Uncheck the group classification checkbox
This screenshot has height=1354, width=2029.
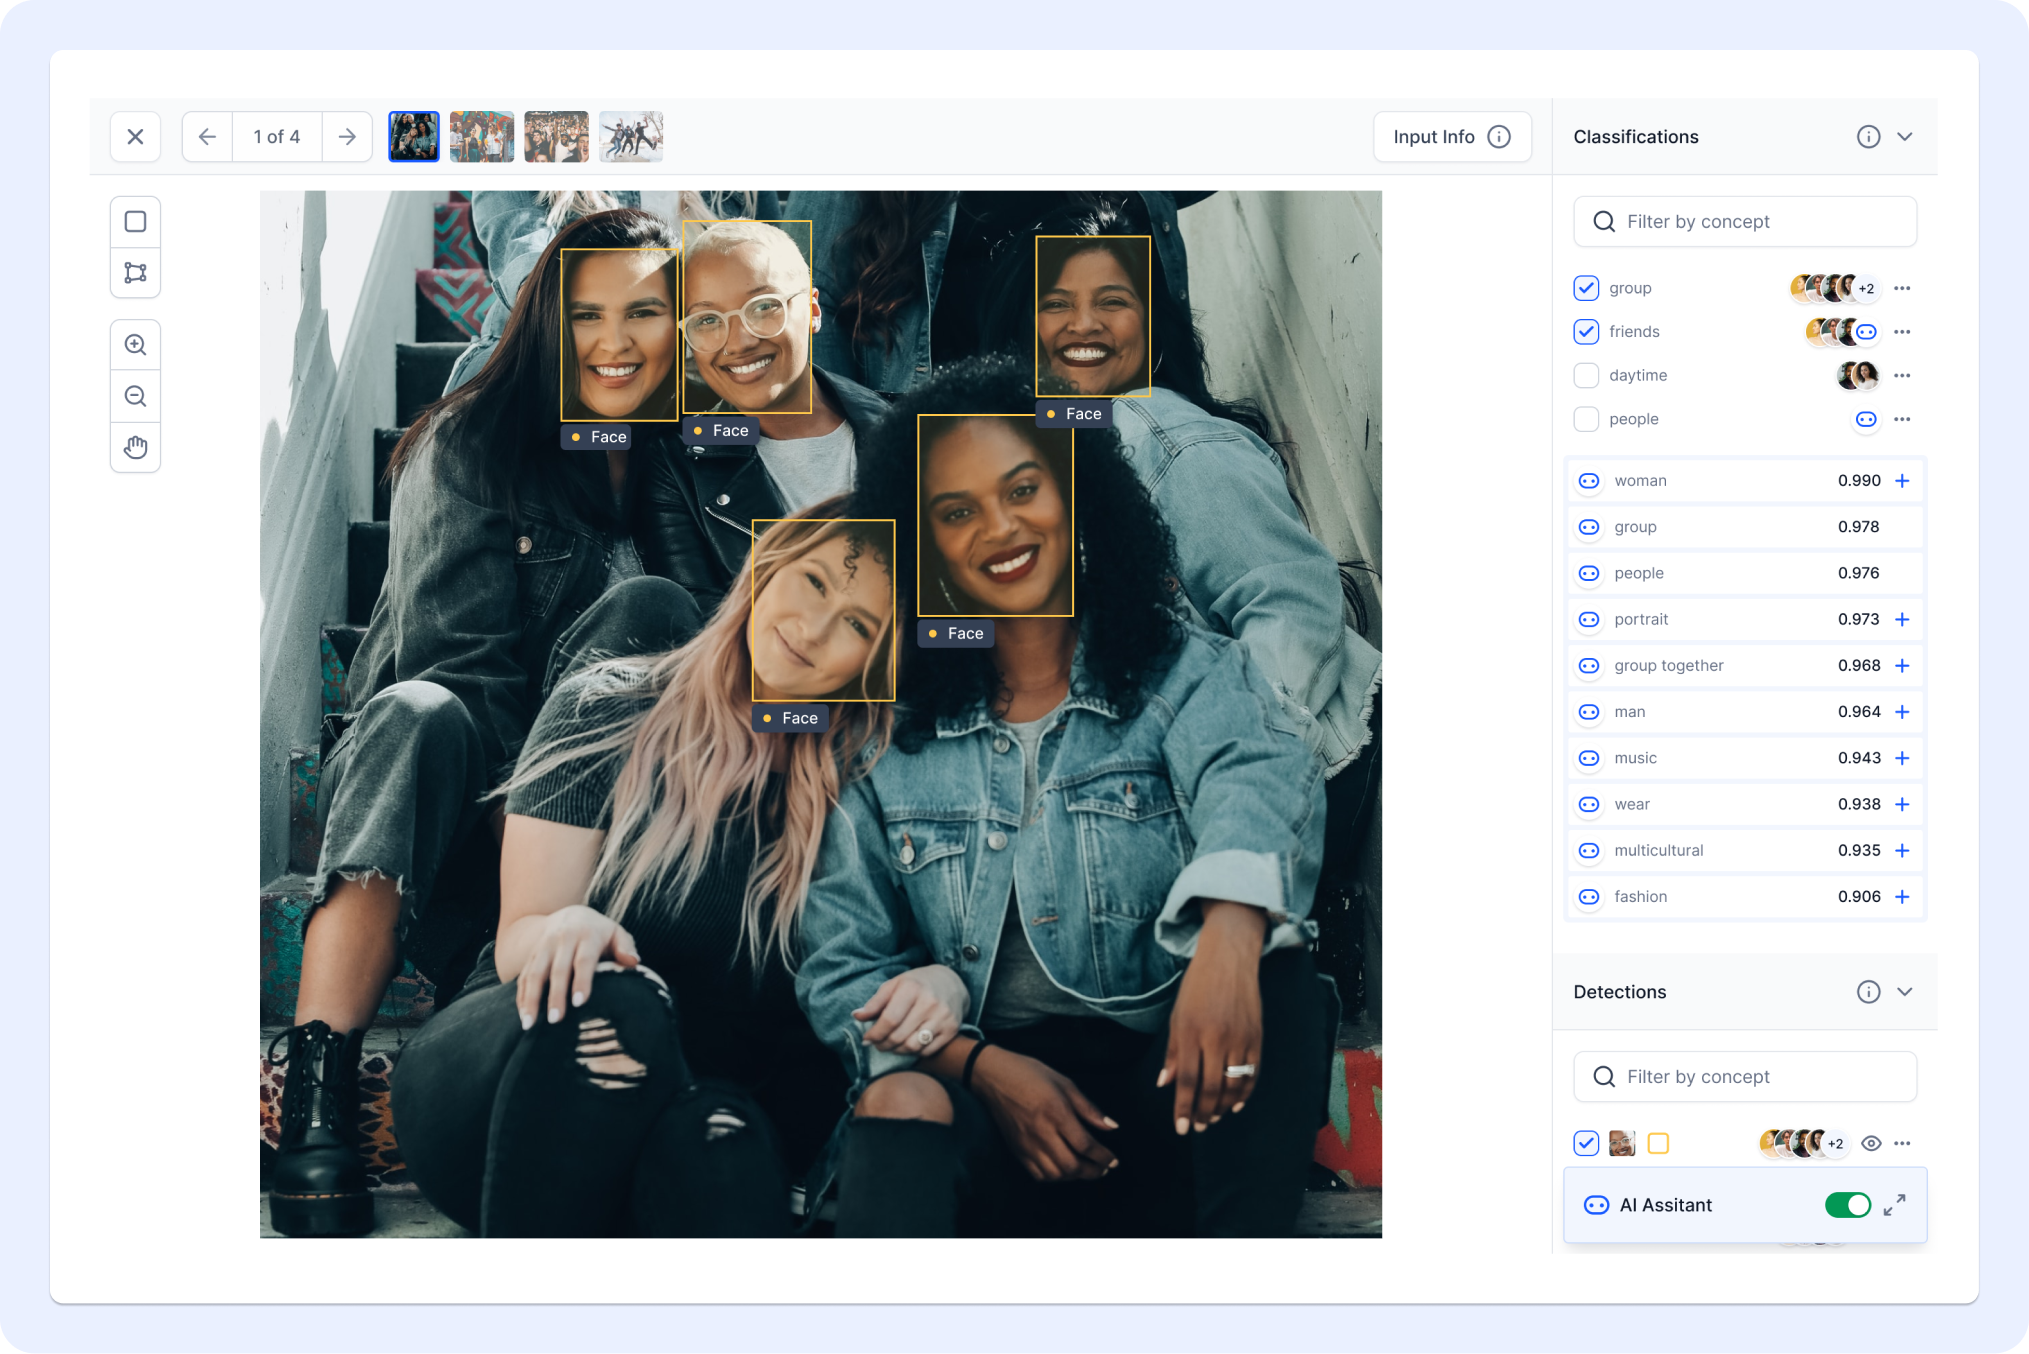pyautogui.click(x=1586, y=288)
